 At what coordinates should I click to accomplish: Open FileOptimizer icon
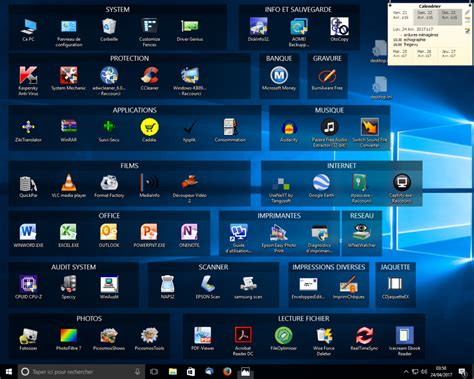283,335
